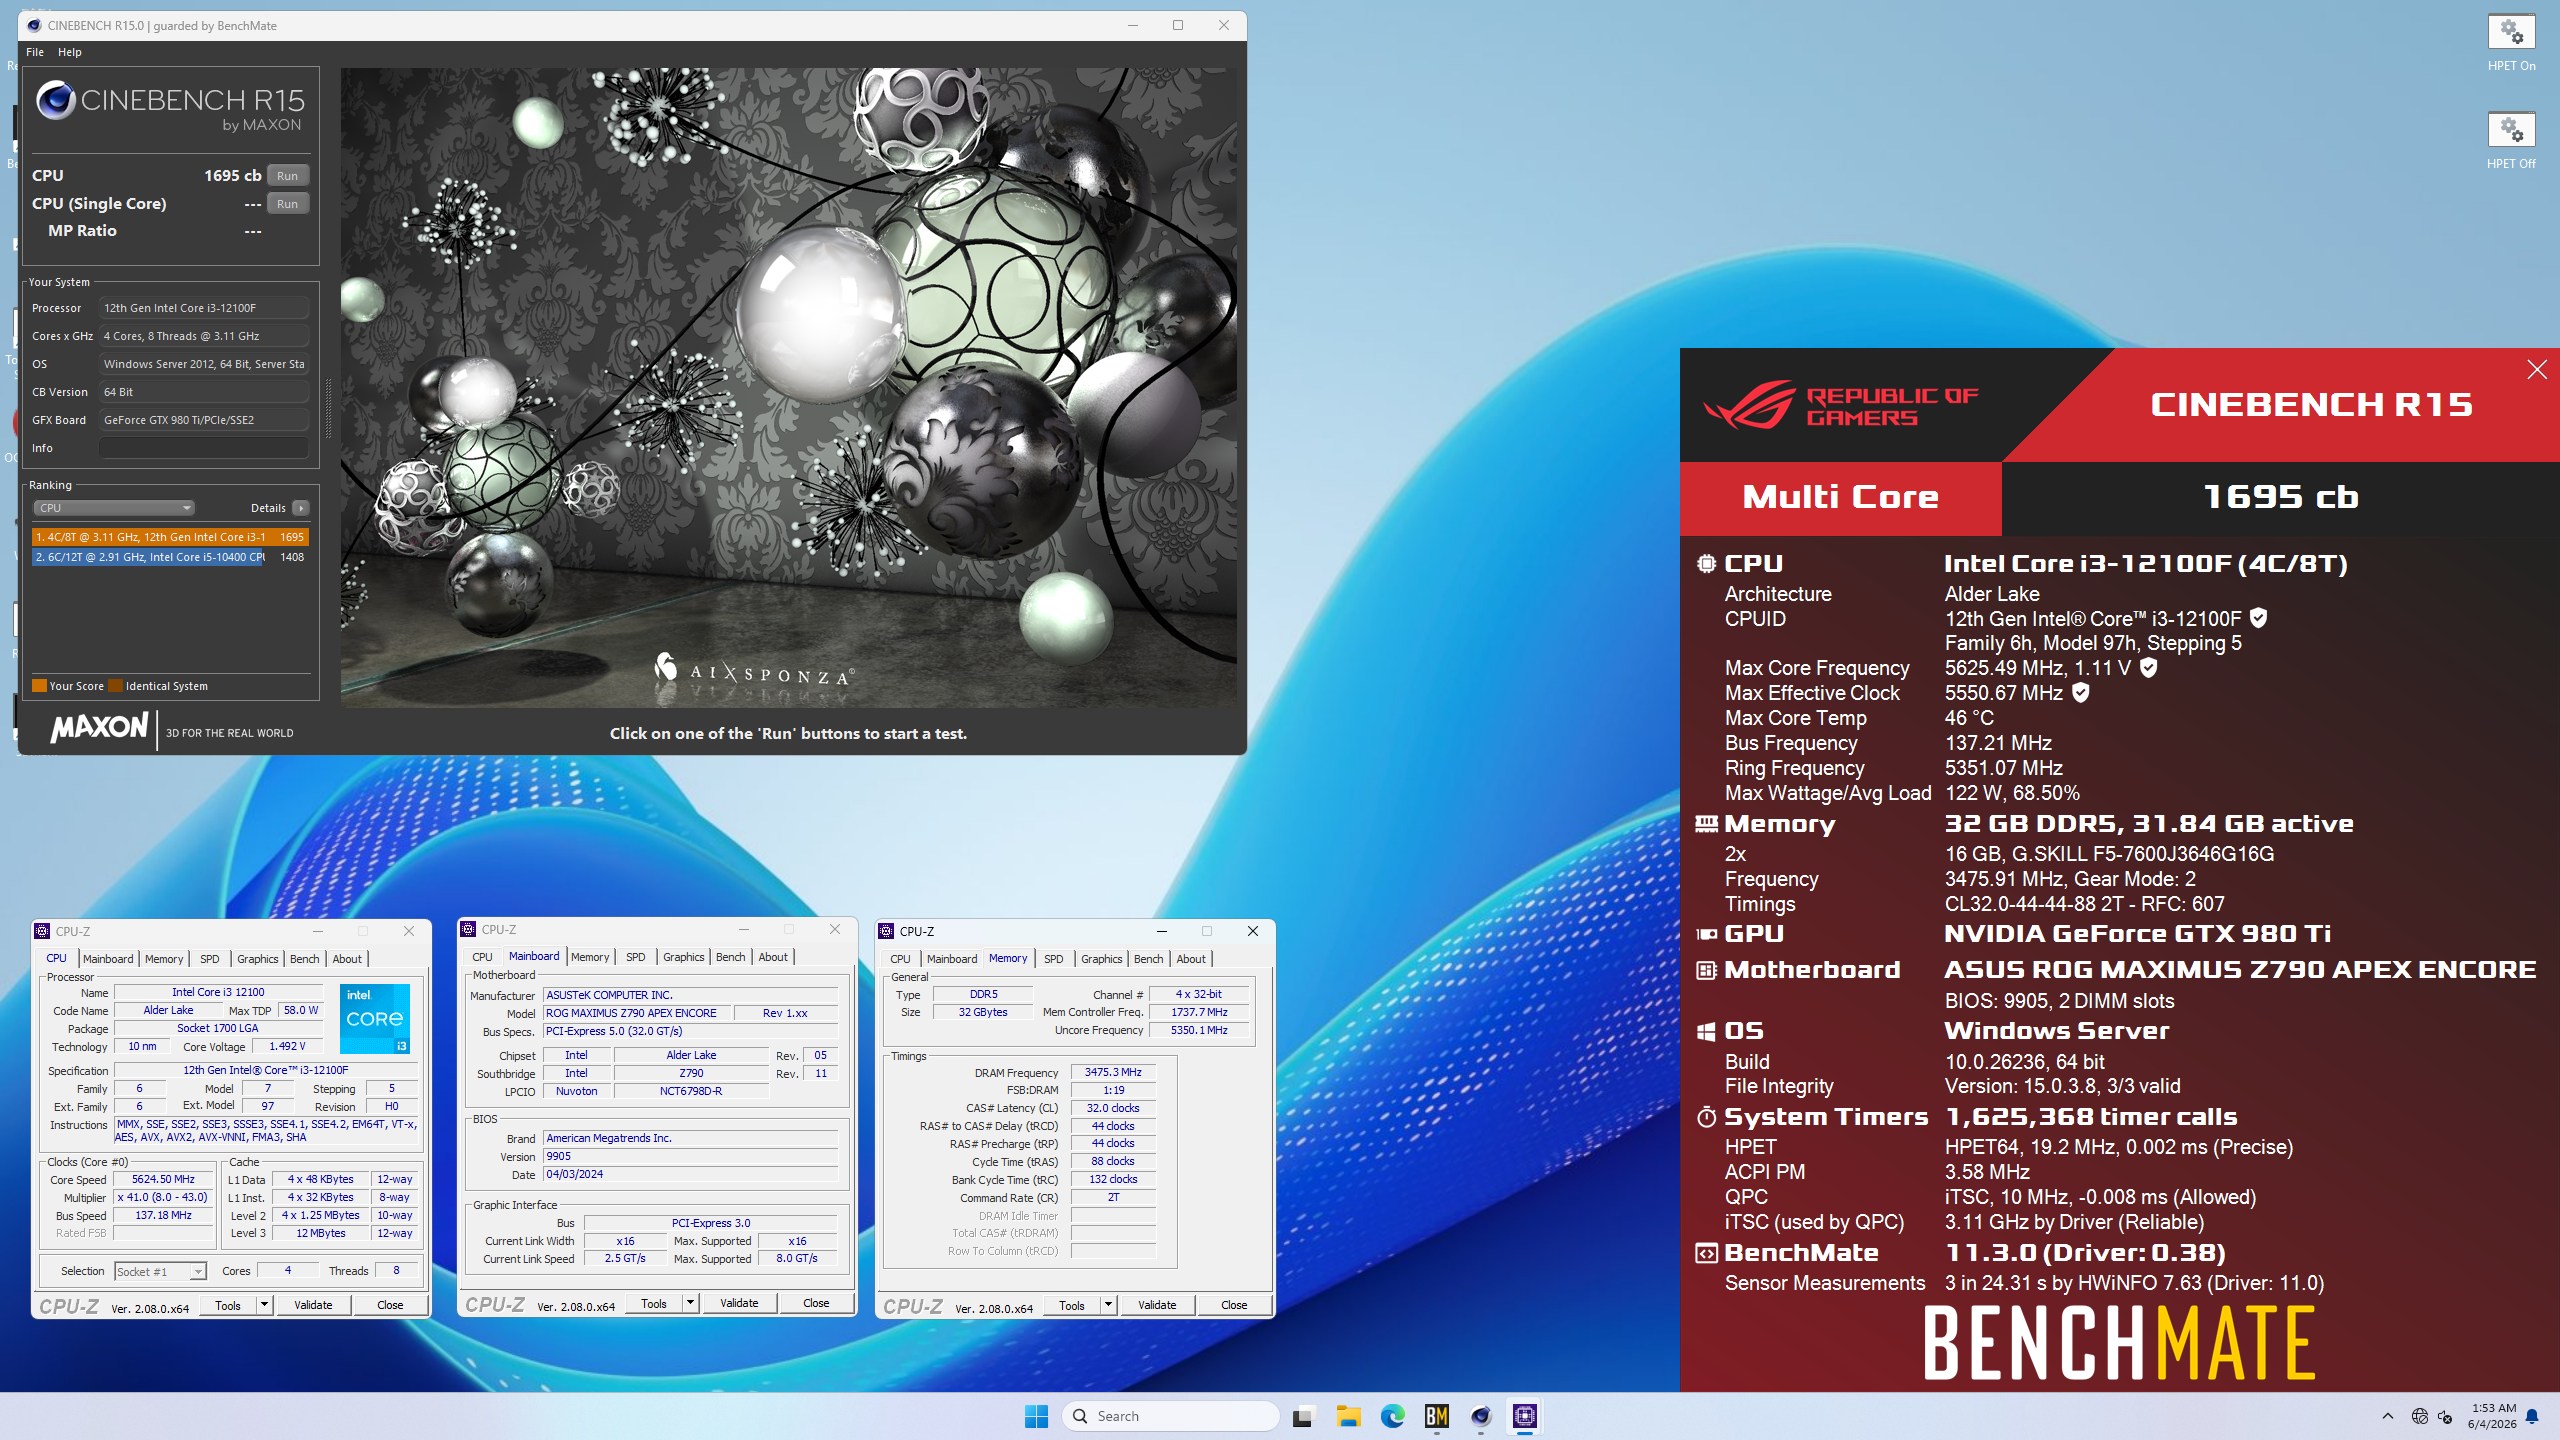Click the MAXON logo in Cinebench

coord(99,727)
